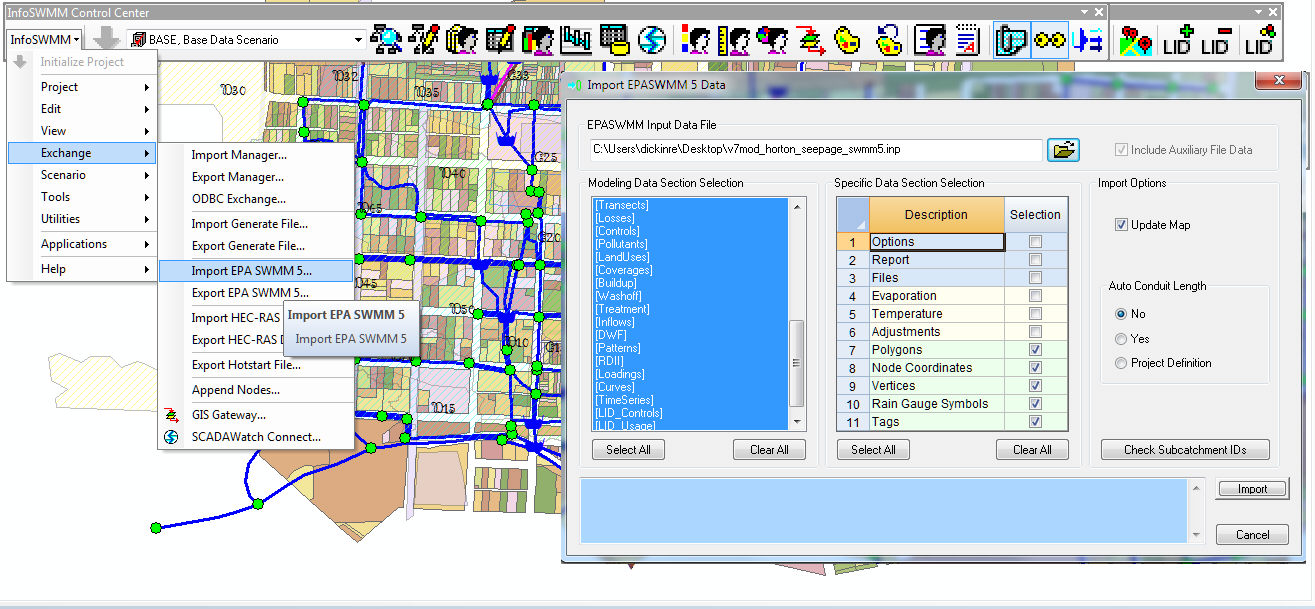1315x609 pixels.
Task: Uncheck the Update Map checkbox
Action: (x=1121, y=225)
